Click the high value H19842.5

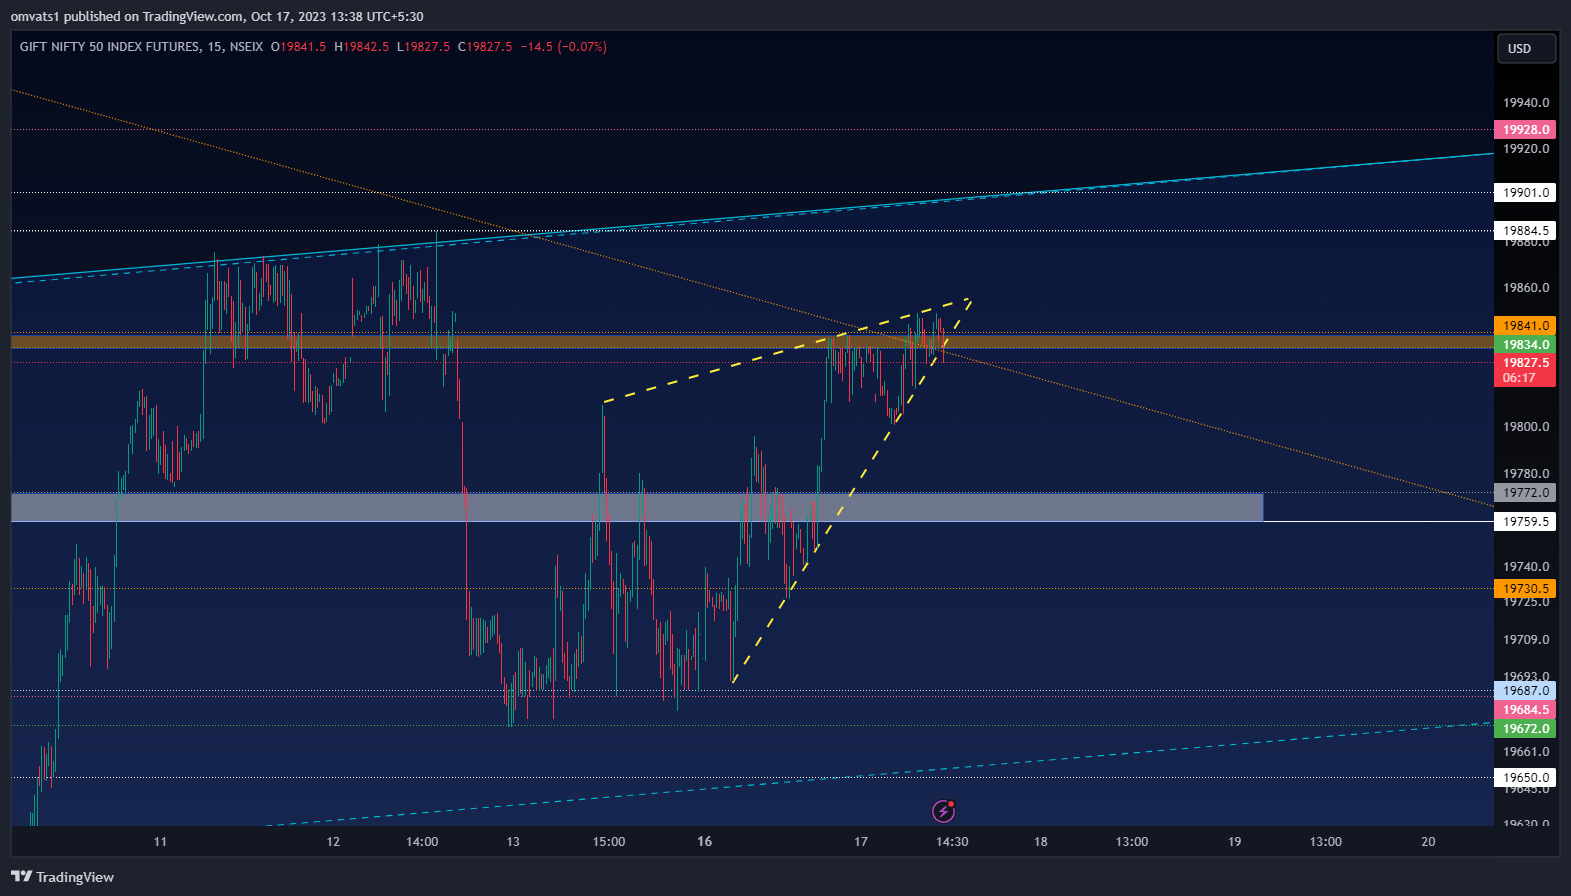[x=361, y=47]
